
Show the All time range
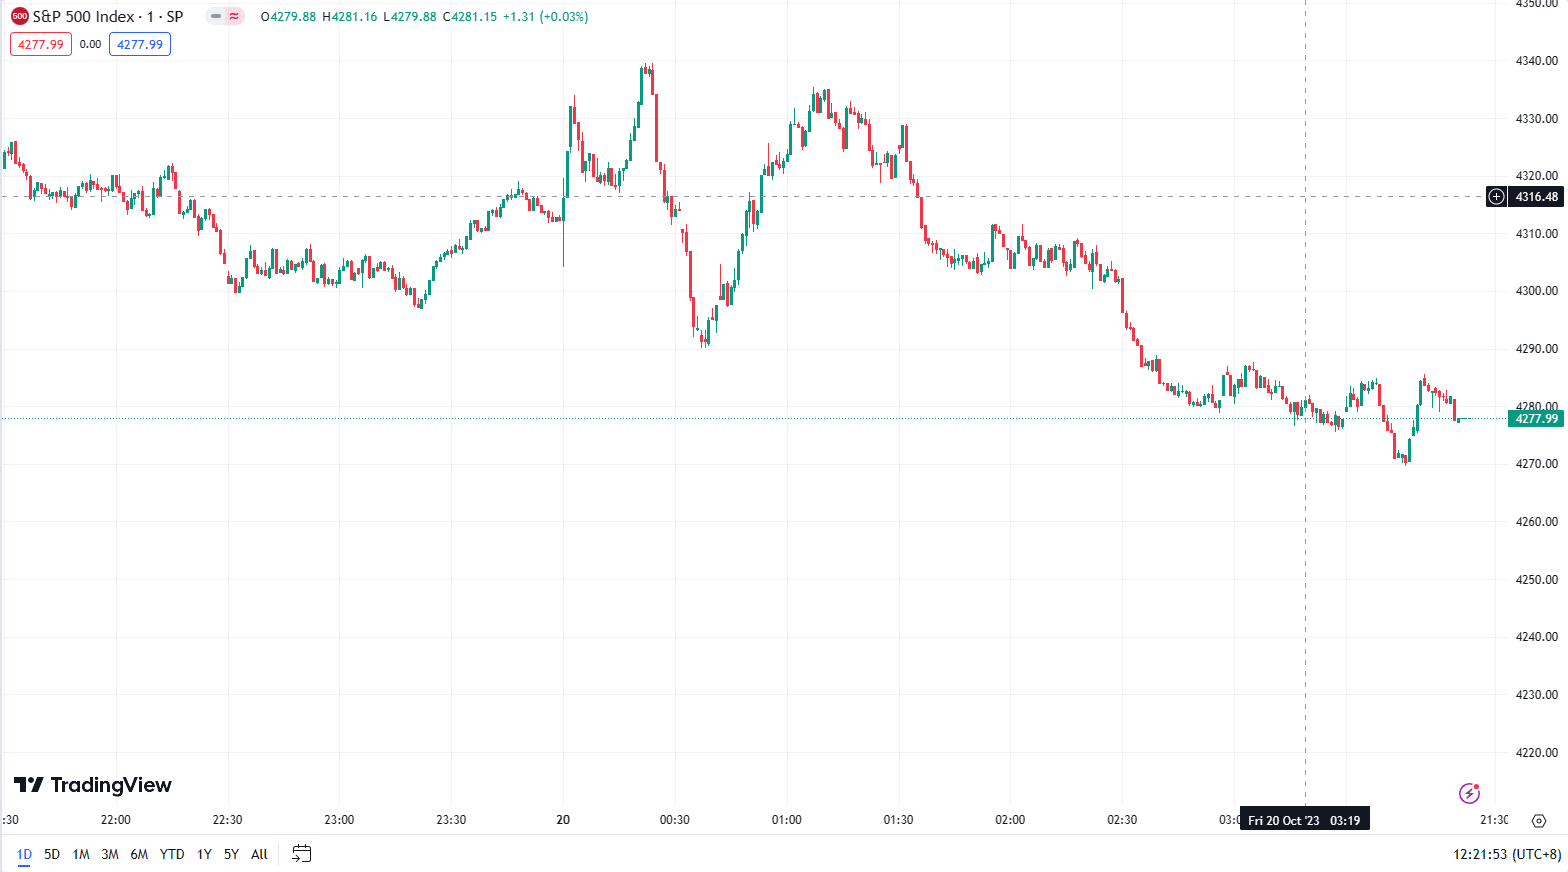259,854
